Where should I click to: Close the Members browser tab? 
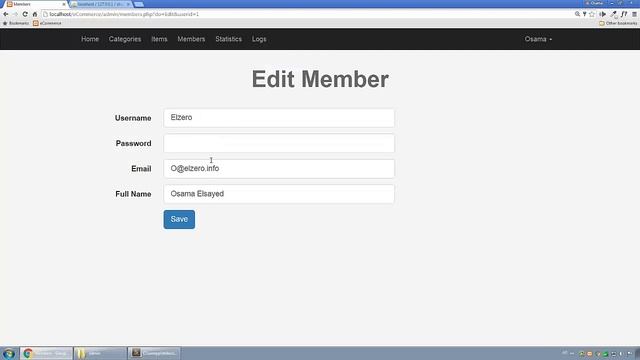[64, 4]
